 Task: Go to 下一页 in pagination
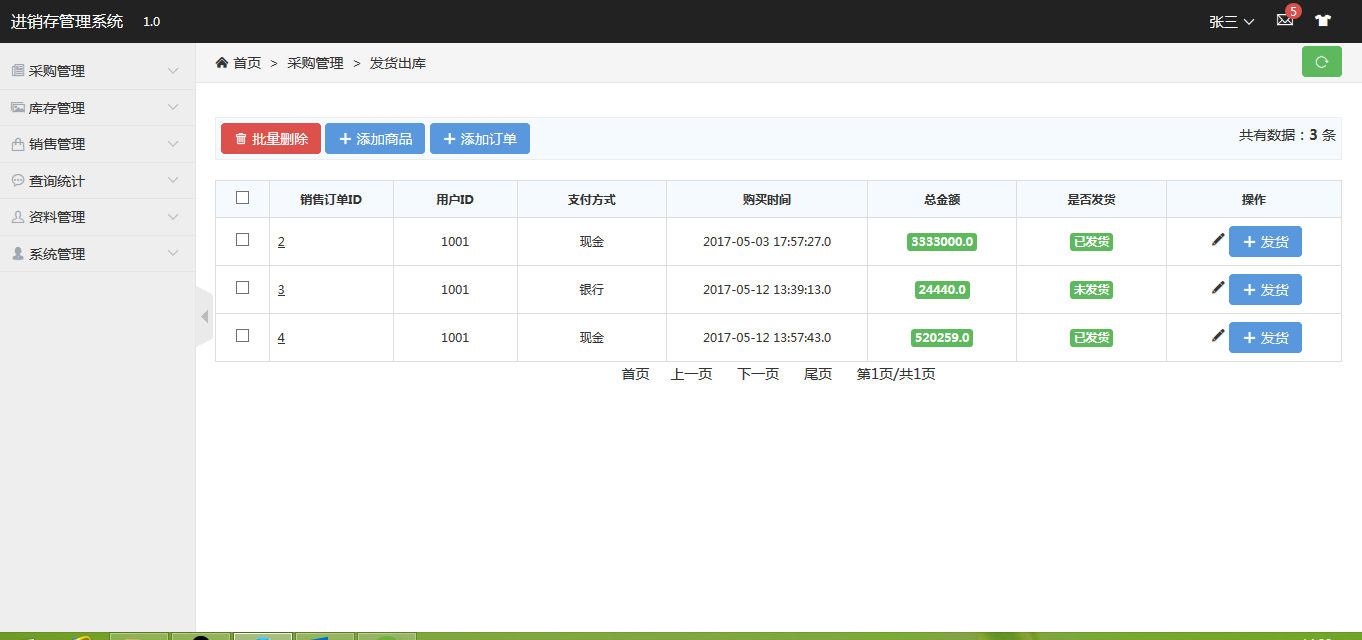coord(758,374)
